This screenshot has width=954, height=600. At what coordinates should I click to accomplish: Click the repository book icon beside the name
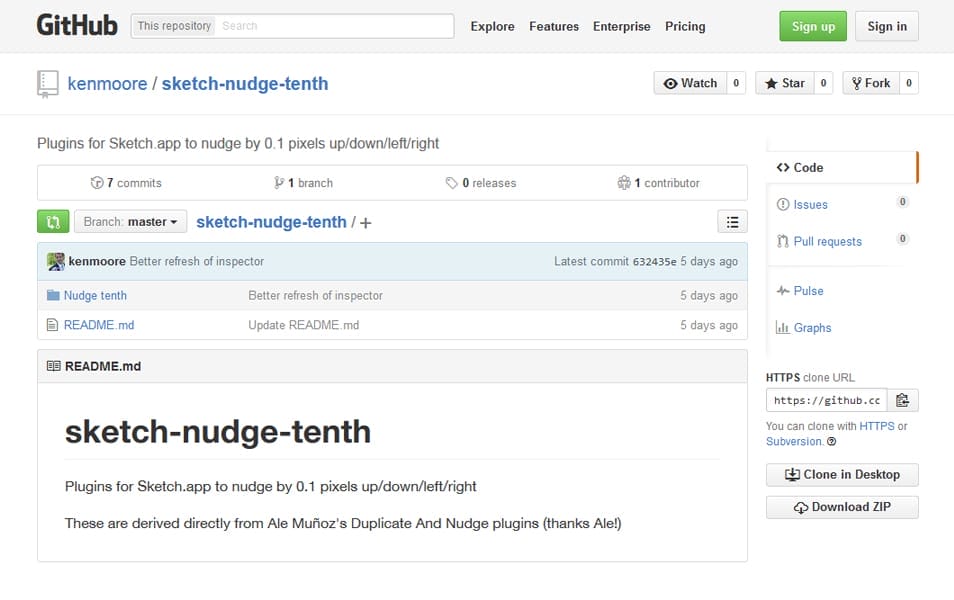tap(48, 84)
